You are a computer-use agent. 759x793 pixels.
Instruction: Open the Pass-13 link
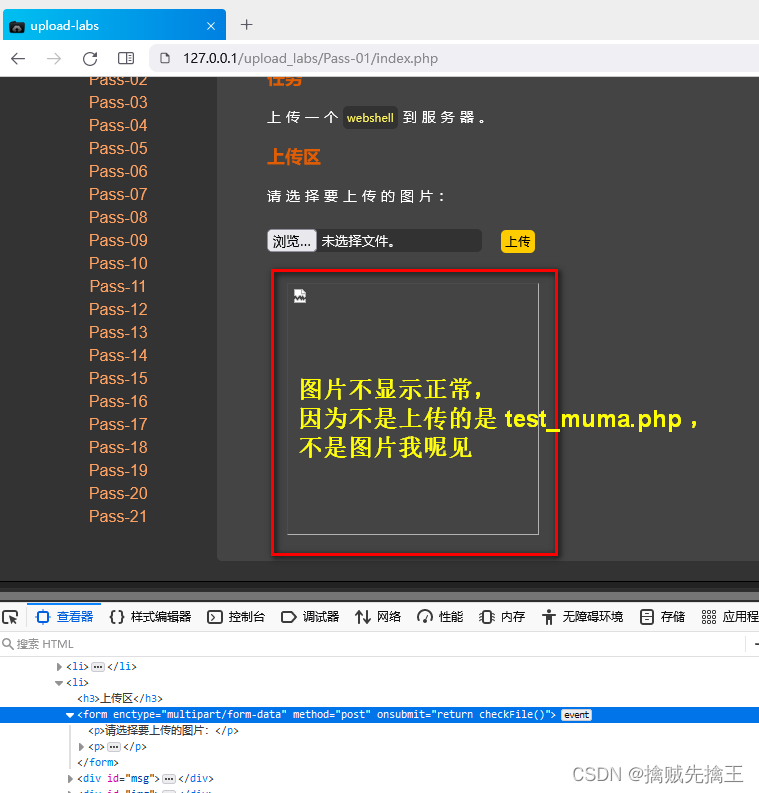[118, 332]
